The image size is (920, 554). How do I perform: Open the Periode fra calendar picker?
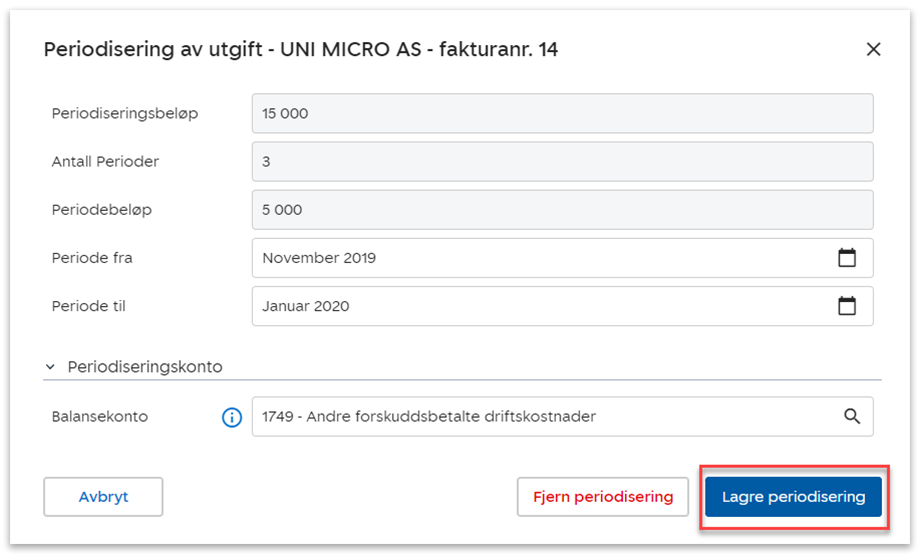pos(847,258)
